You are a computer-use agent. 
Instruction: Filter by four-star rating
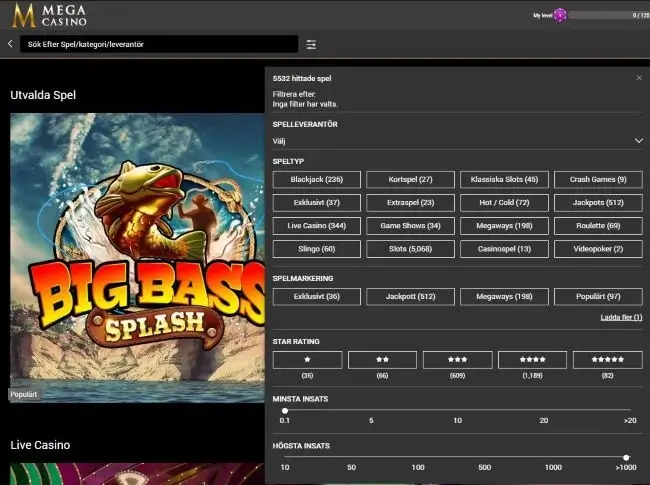pos(532,360)
